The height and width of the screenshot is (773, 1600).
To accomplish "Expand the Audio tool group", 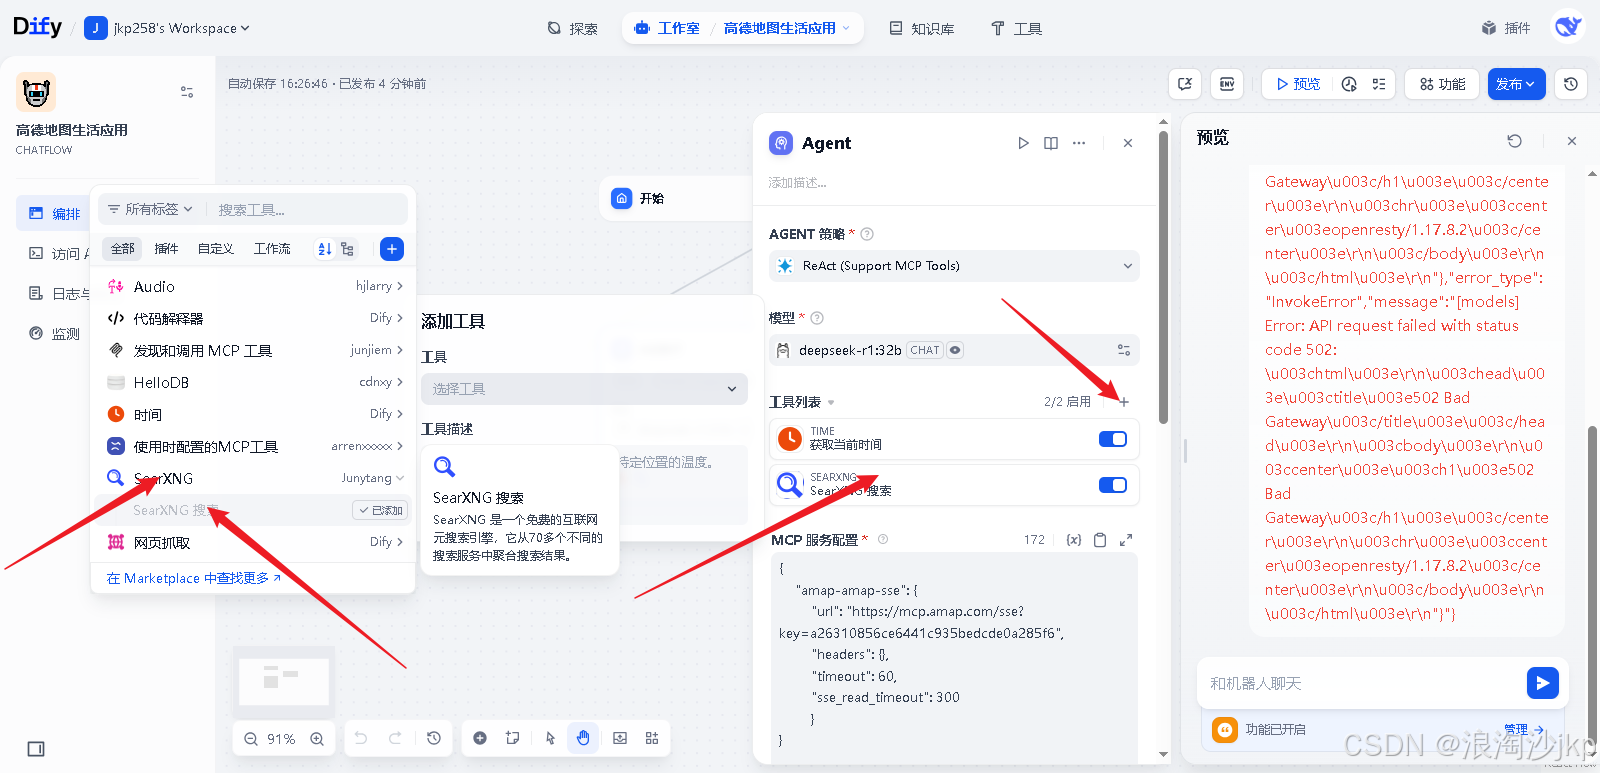I will pos(254,286).
